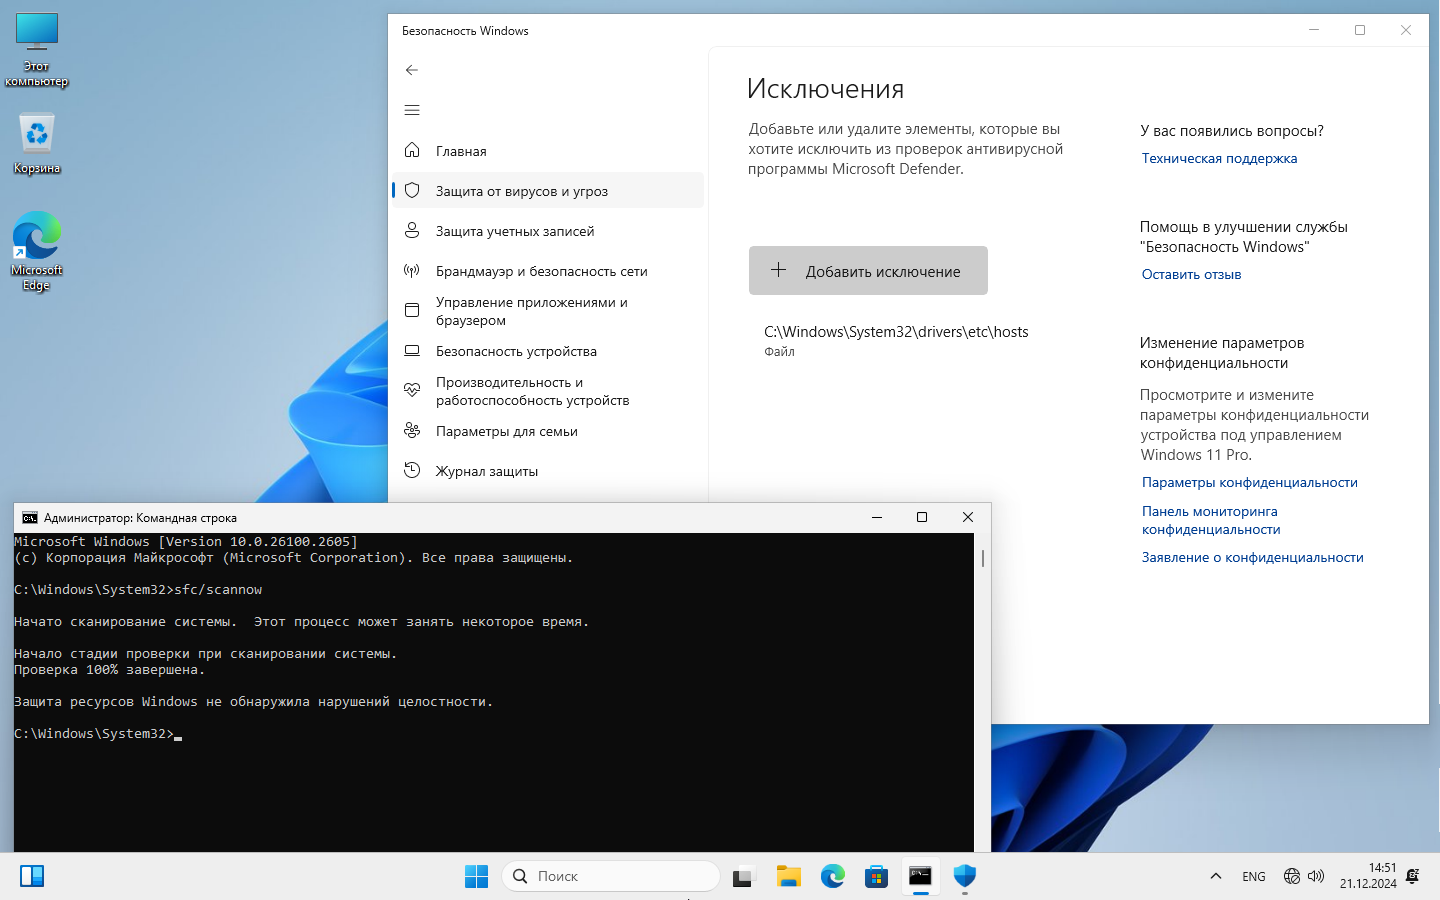Screen dimensions: 1440x900
Task: Close the Command Prompt window
Action: [x=968, y=517]
